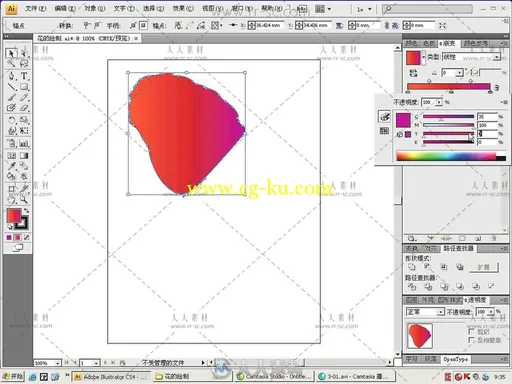The image size is (512, 384).
Task: Open the 对象 (Object) menu
Action: 95,9
